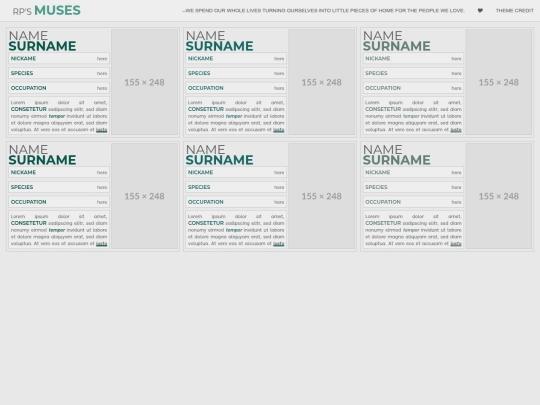540x405 pixels.
Task: Select the NICKAME row in the top-middle card
Action: pos(236,59)
